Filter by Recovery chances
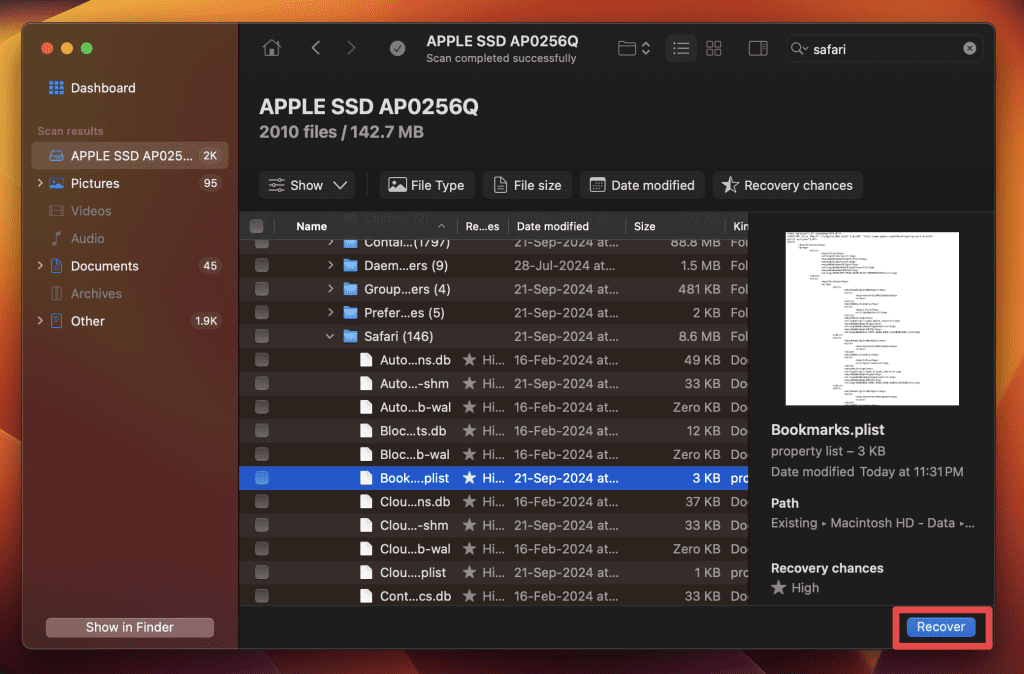This screenshot has width=1024, height=674. click(788, 185)
